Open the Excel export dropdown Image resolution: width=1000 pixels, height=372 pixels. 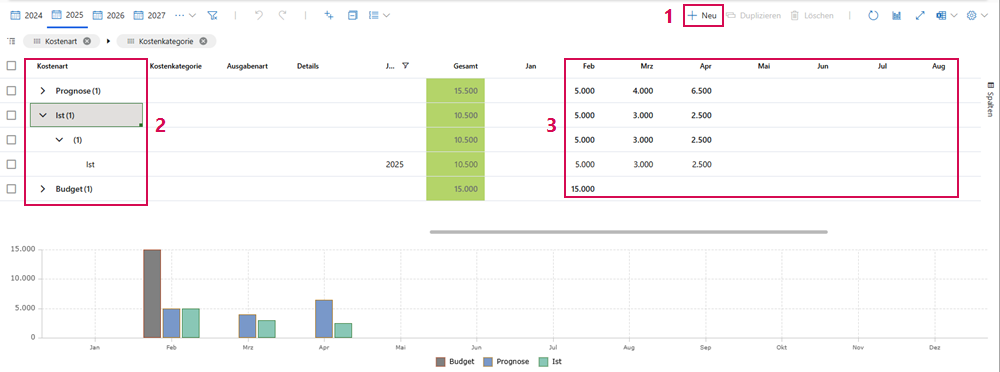click(946, 15)
